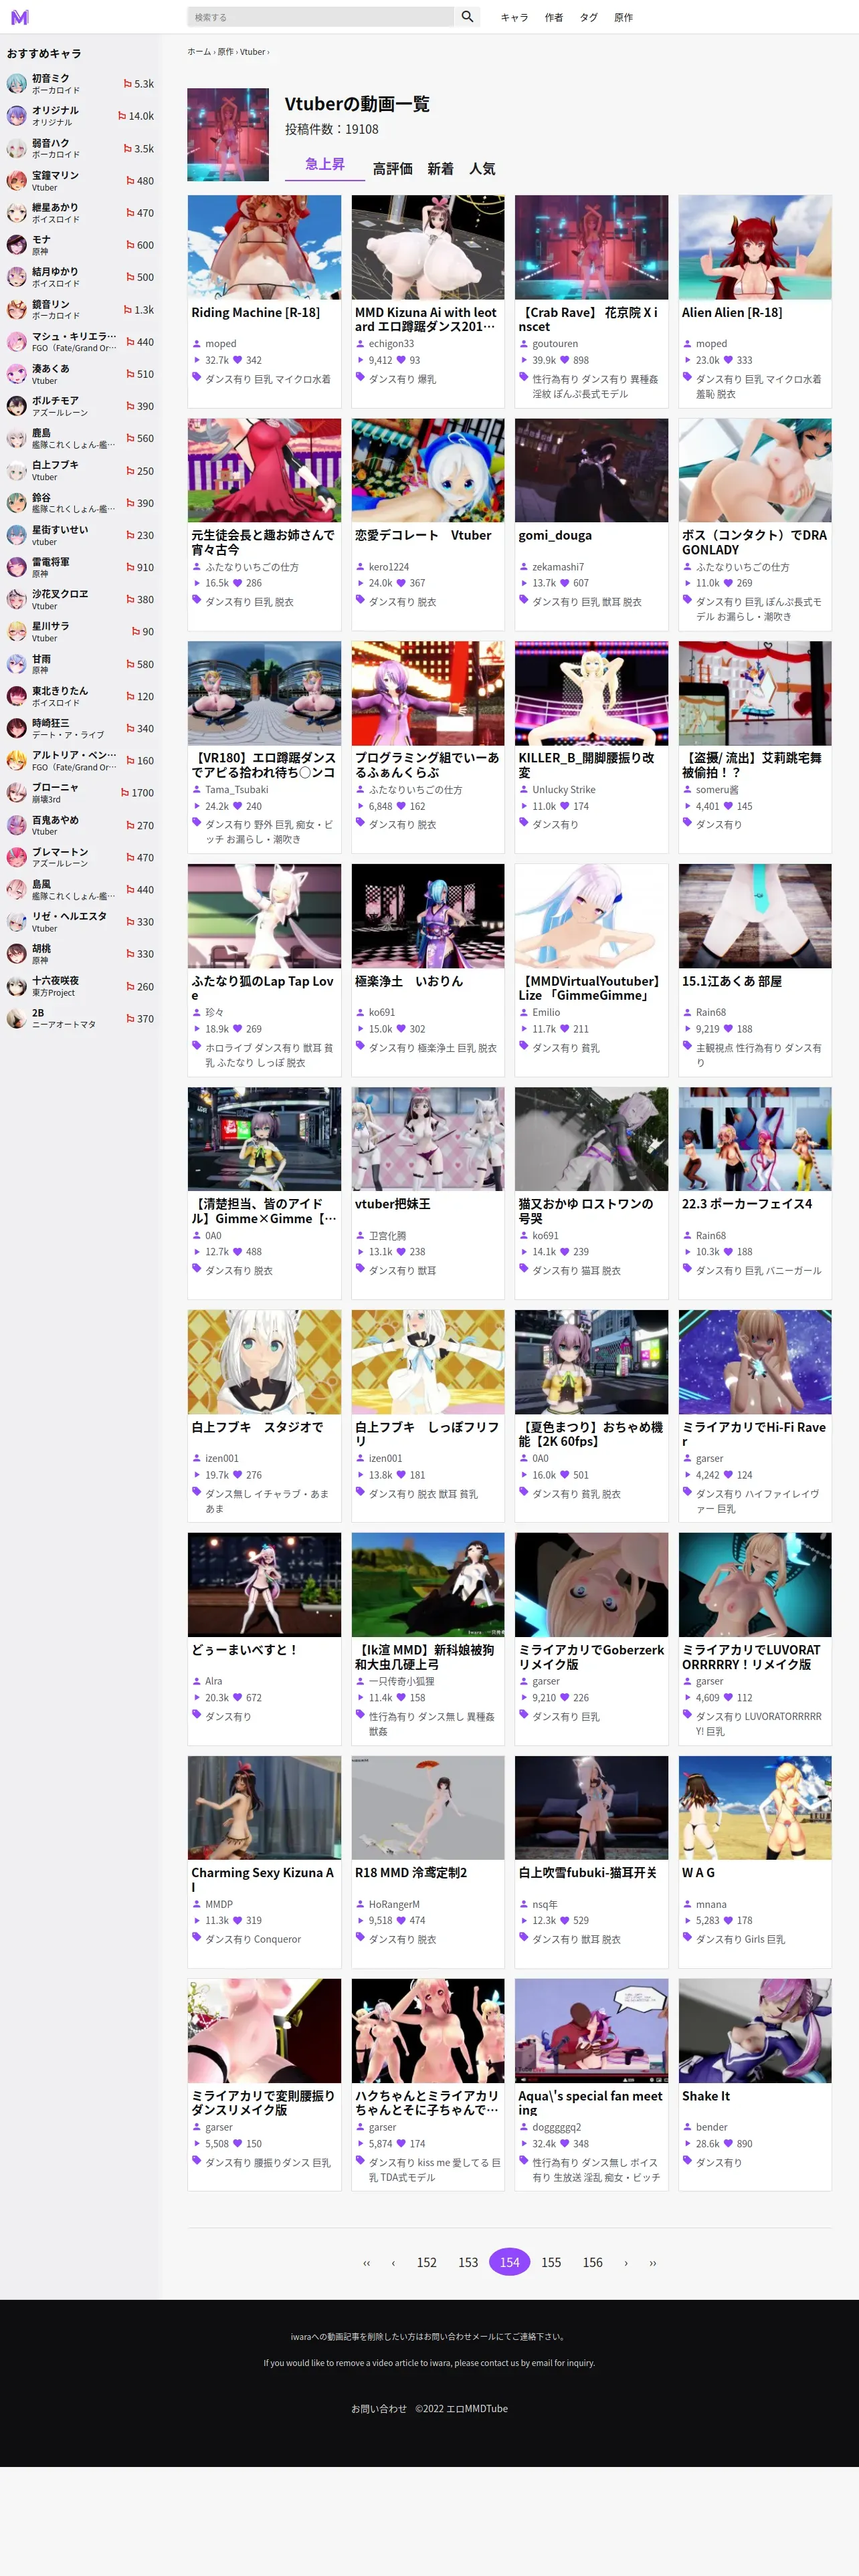Go to ホーム in the breadcrumb
The image size is (859, 2576).
tap(199, 52)
